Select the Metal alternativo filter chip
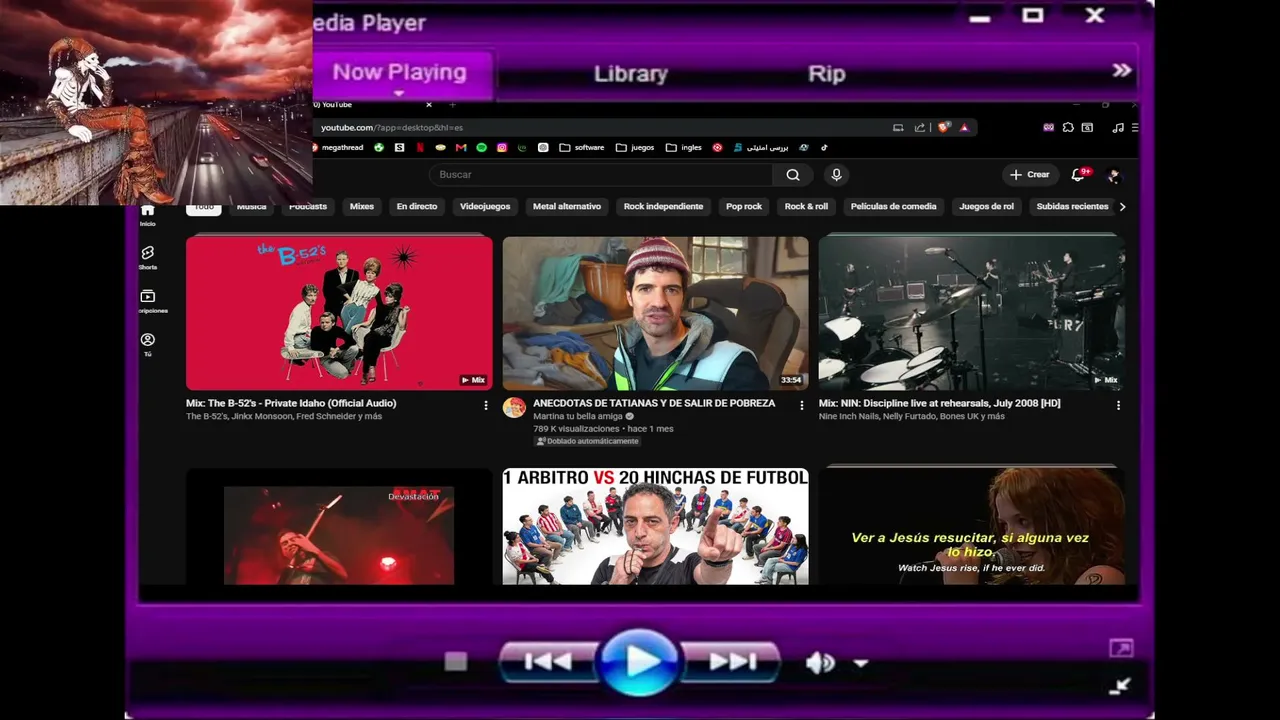This screenshot has width=1280, height=720. (x=567, y=207)
